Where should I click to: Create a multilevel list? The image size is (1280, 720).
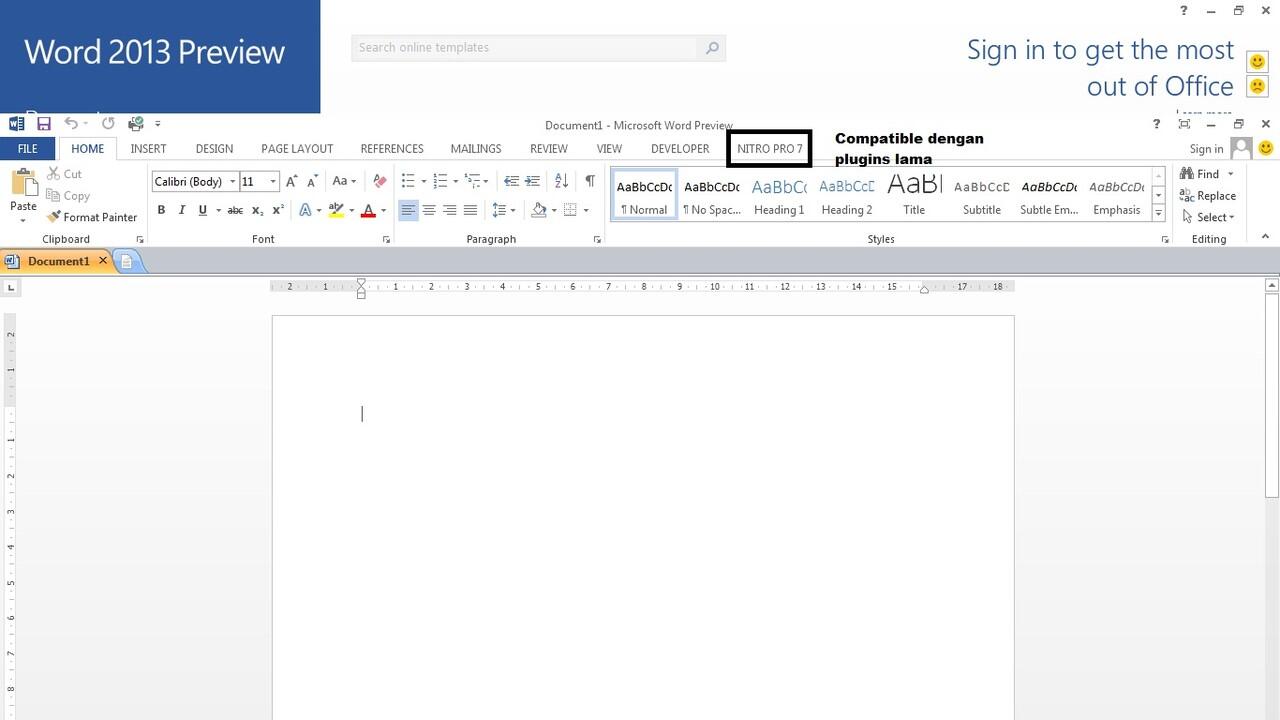tap(473, 181)
